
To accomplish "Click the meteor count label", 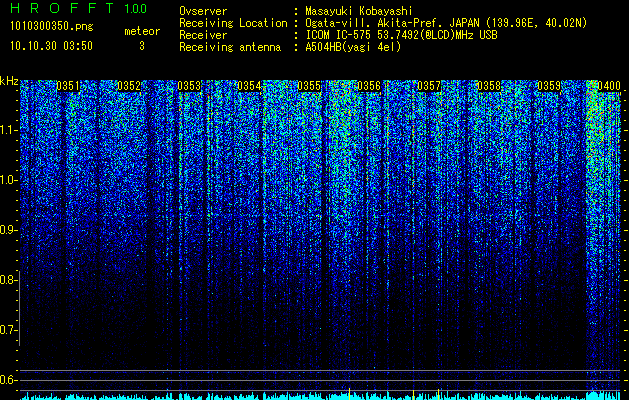I will pos(142,31).
